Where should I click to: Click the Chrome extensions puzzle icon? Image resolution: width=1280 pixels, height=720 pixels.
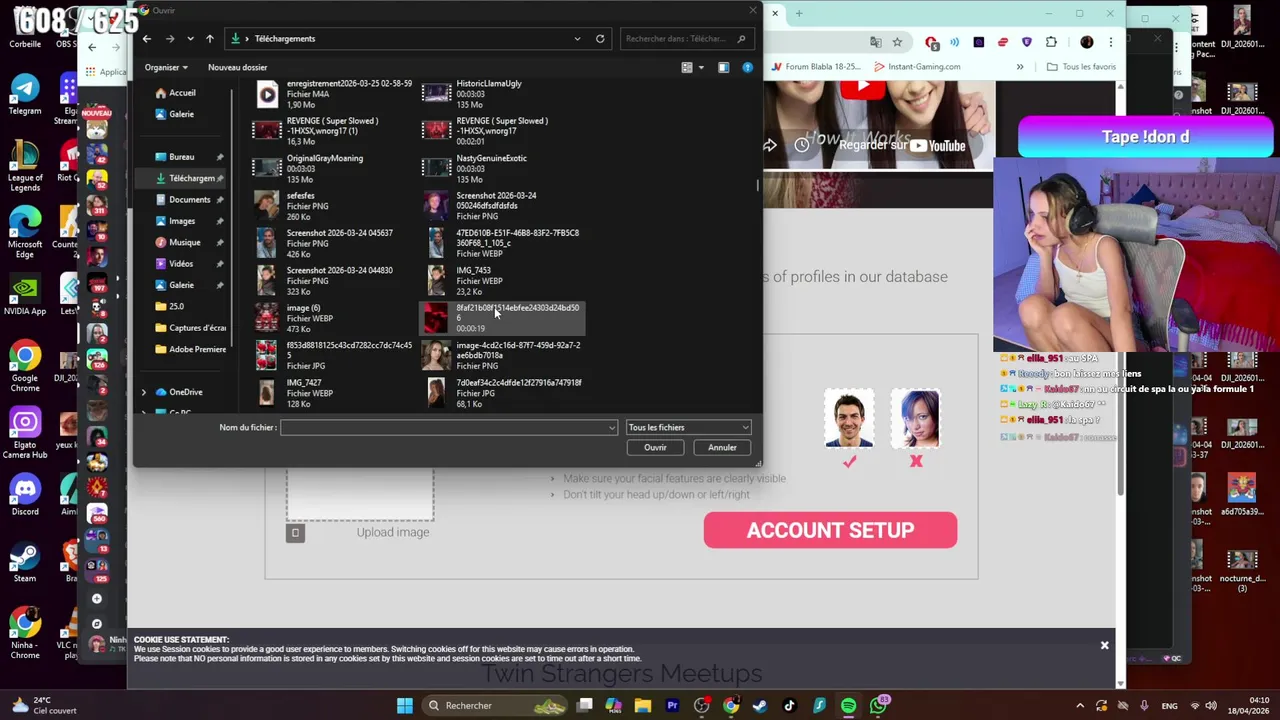point(1051,42)
